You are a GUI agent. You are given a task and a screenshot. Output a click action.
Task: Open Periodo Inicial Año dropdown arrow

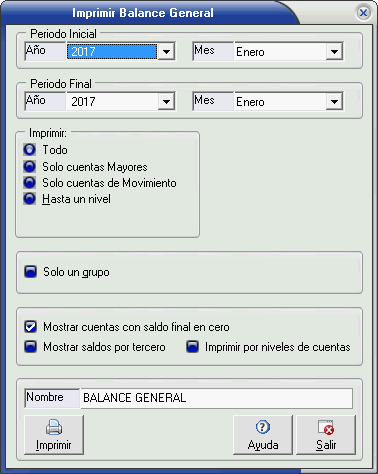pyautogui.click(x=166, y=52)
